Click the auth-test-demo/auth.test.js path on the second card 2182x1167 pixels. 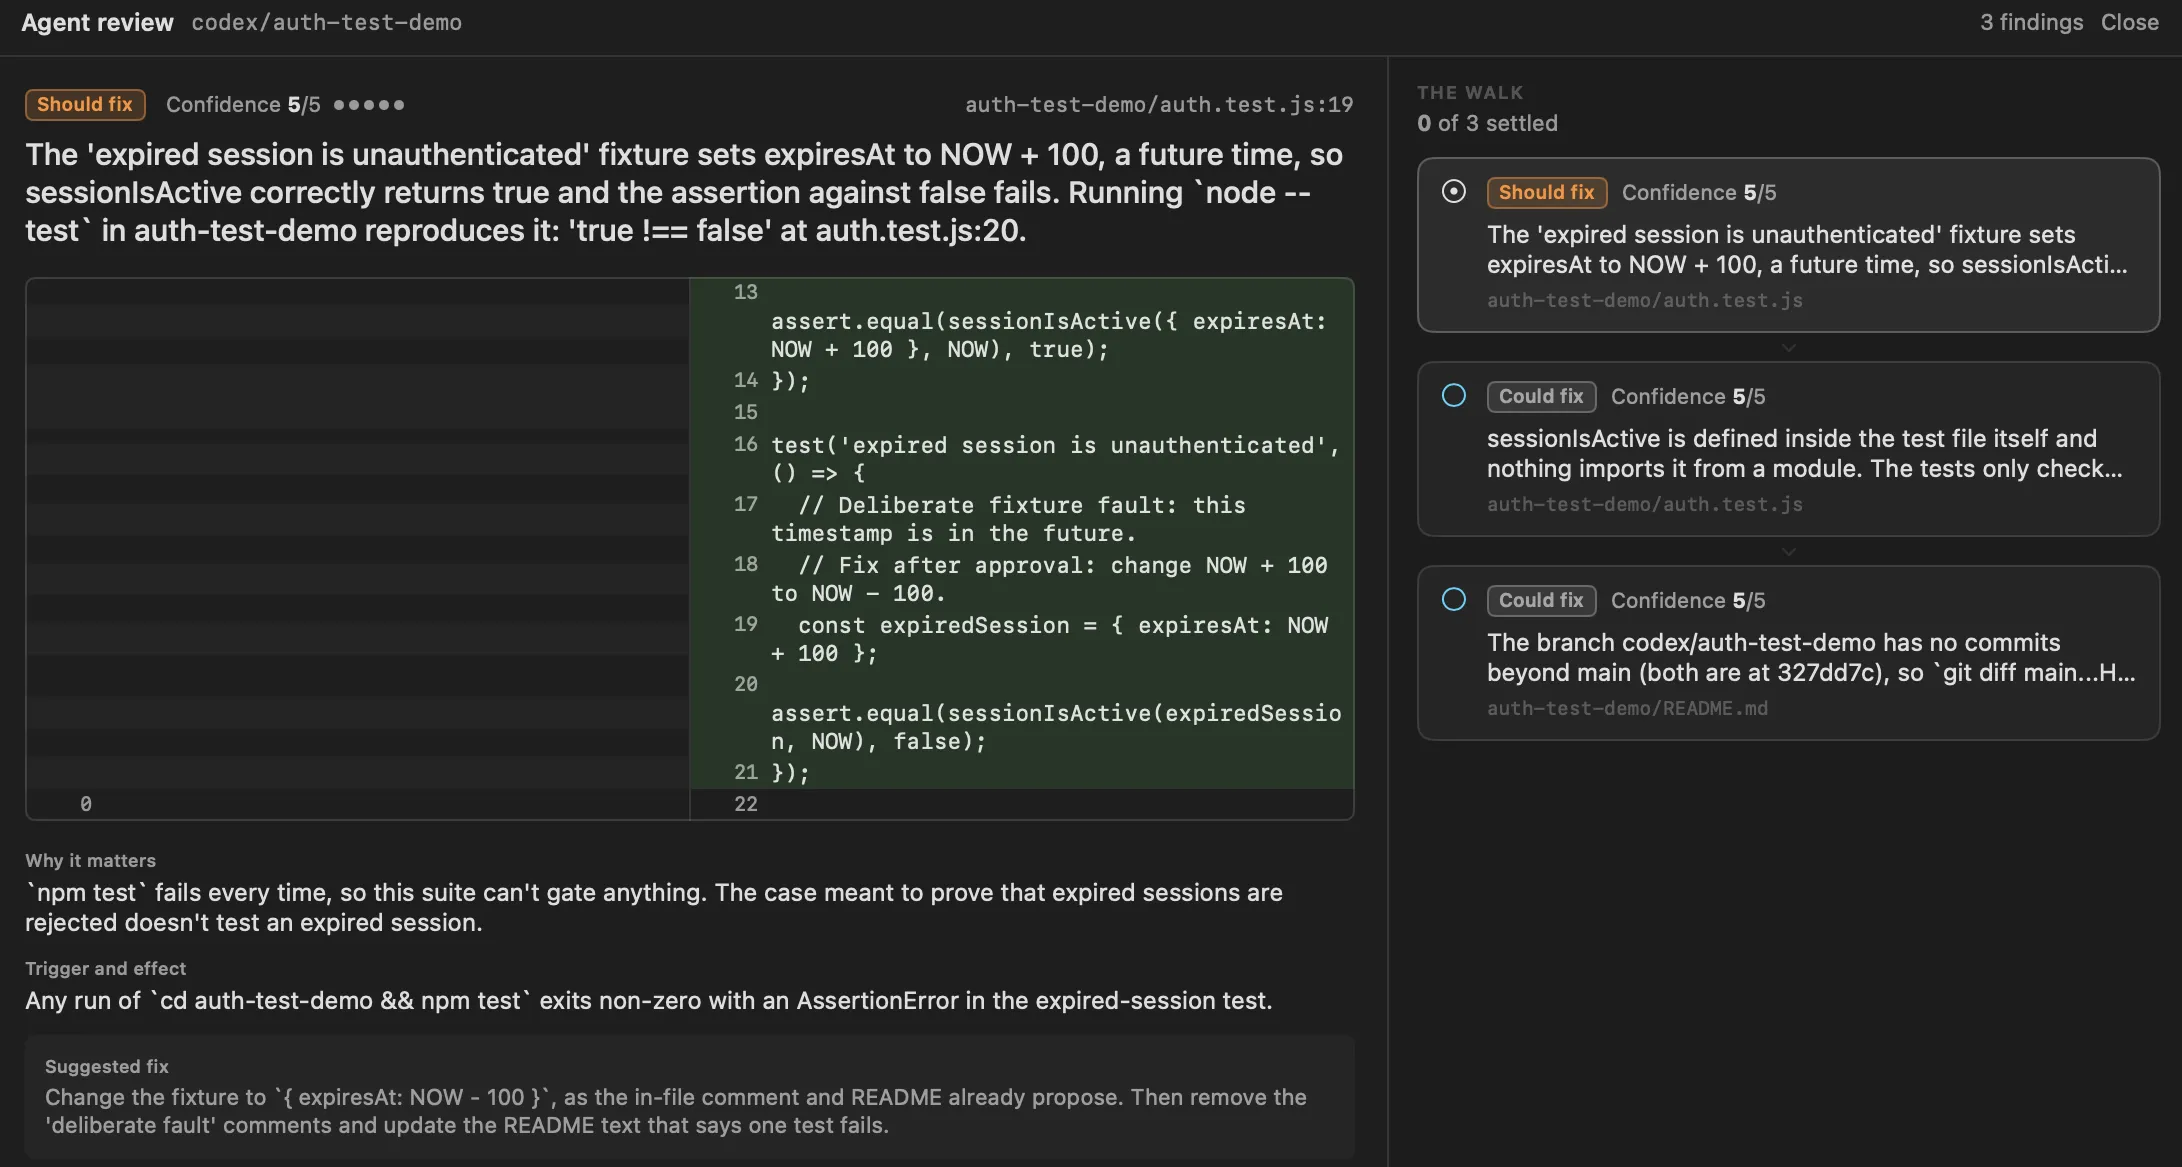(1644, 504)
